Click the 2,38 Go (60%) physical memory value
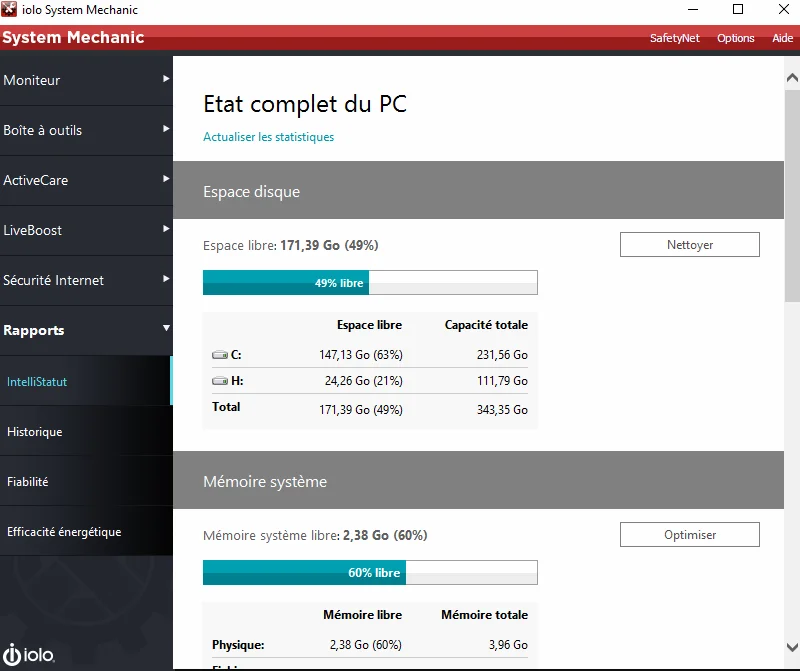 click(365, 645)
